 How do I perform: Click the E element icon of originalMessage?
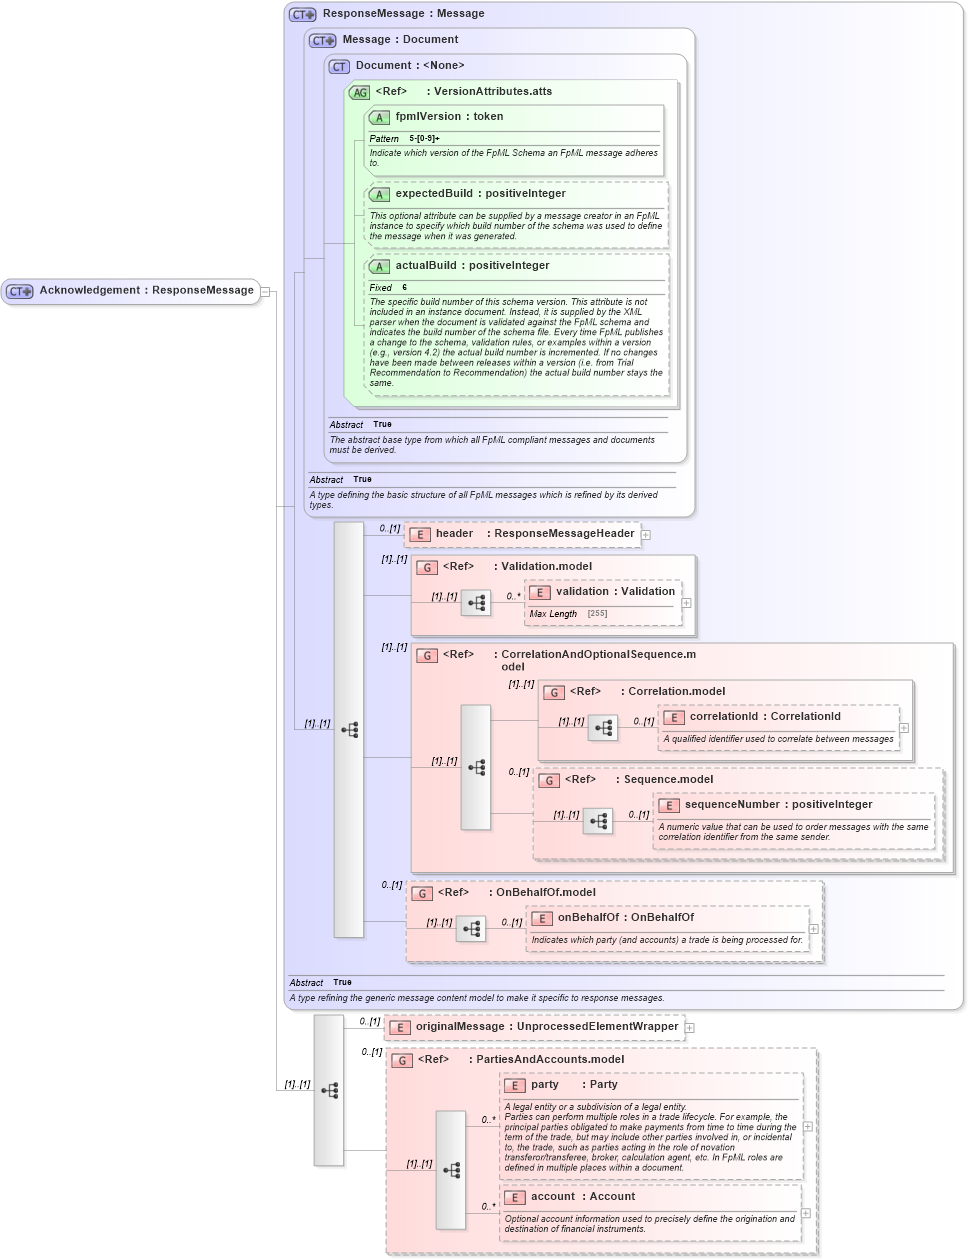click(x=400, y=1027)
